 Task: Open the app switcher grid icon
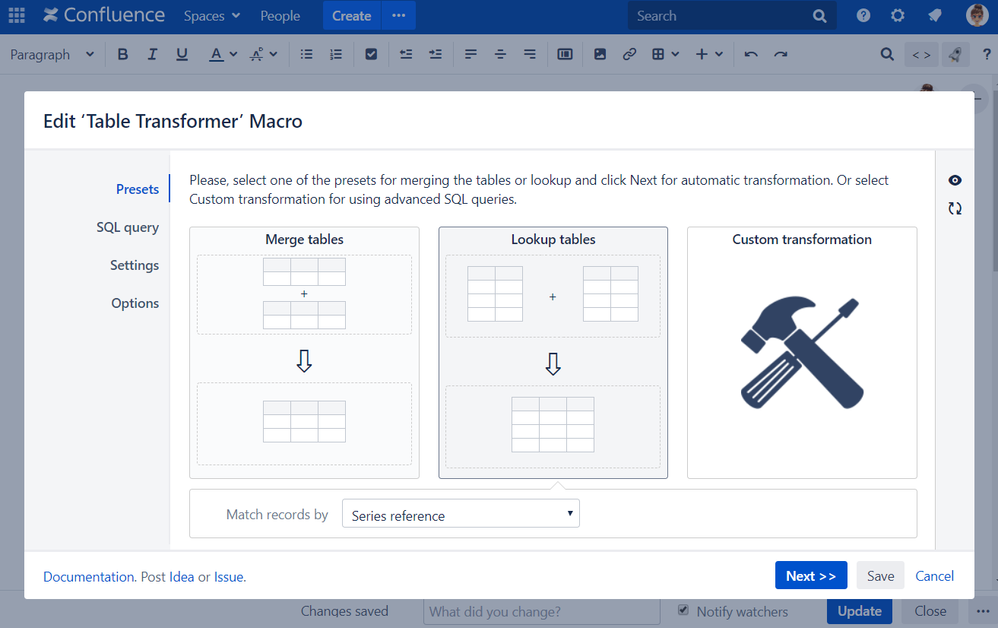[x=17, y=15]
